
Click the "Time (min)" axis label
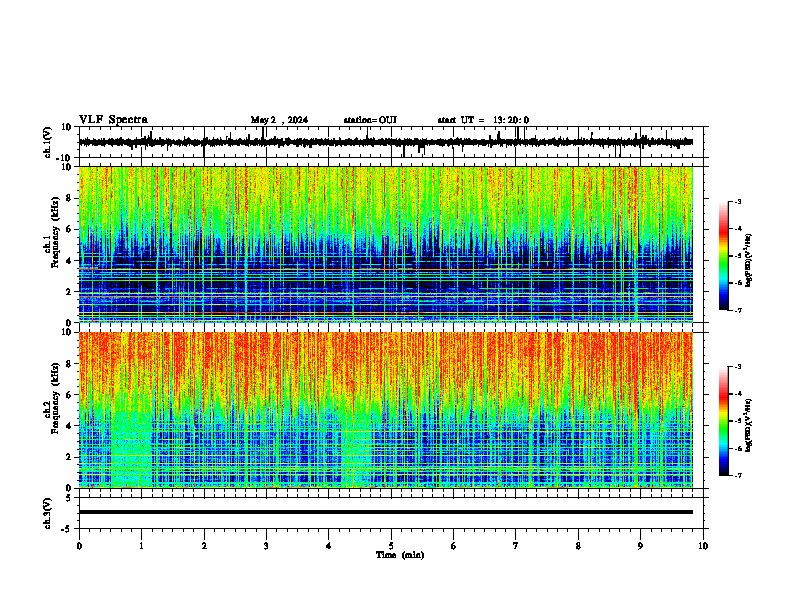pyautogui.click(x=400, y=555)
